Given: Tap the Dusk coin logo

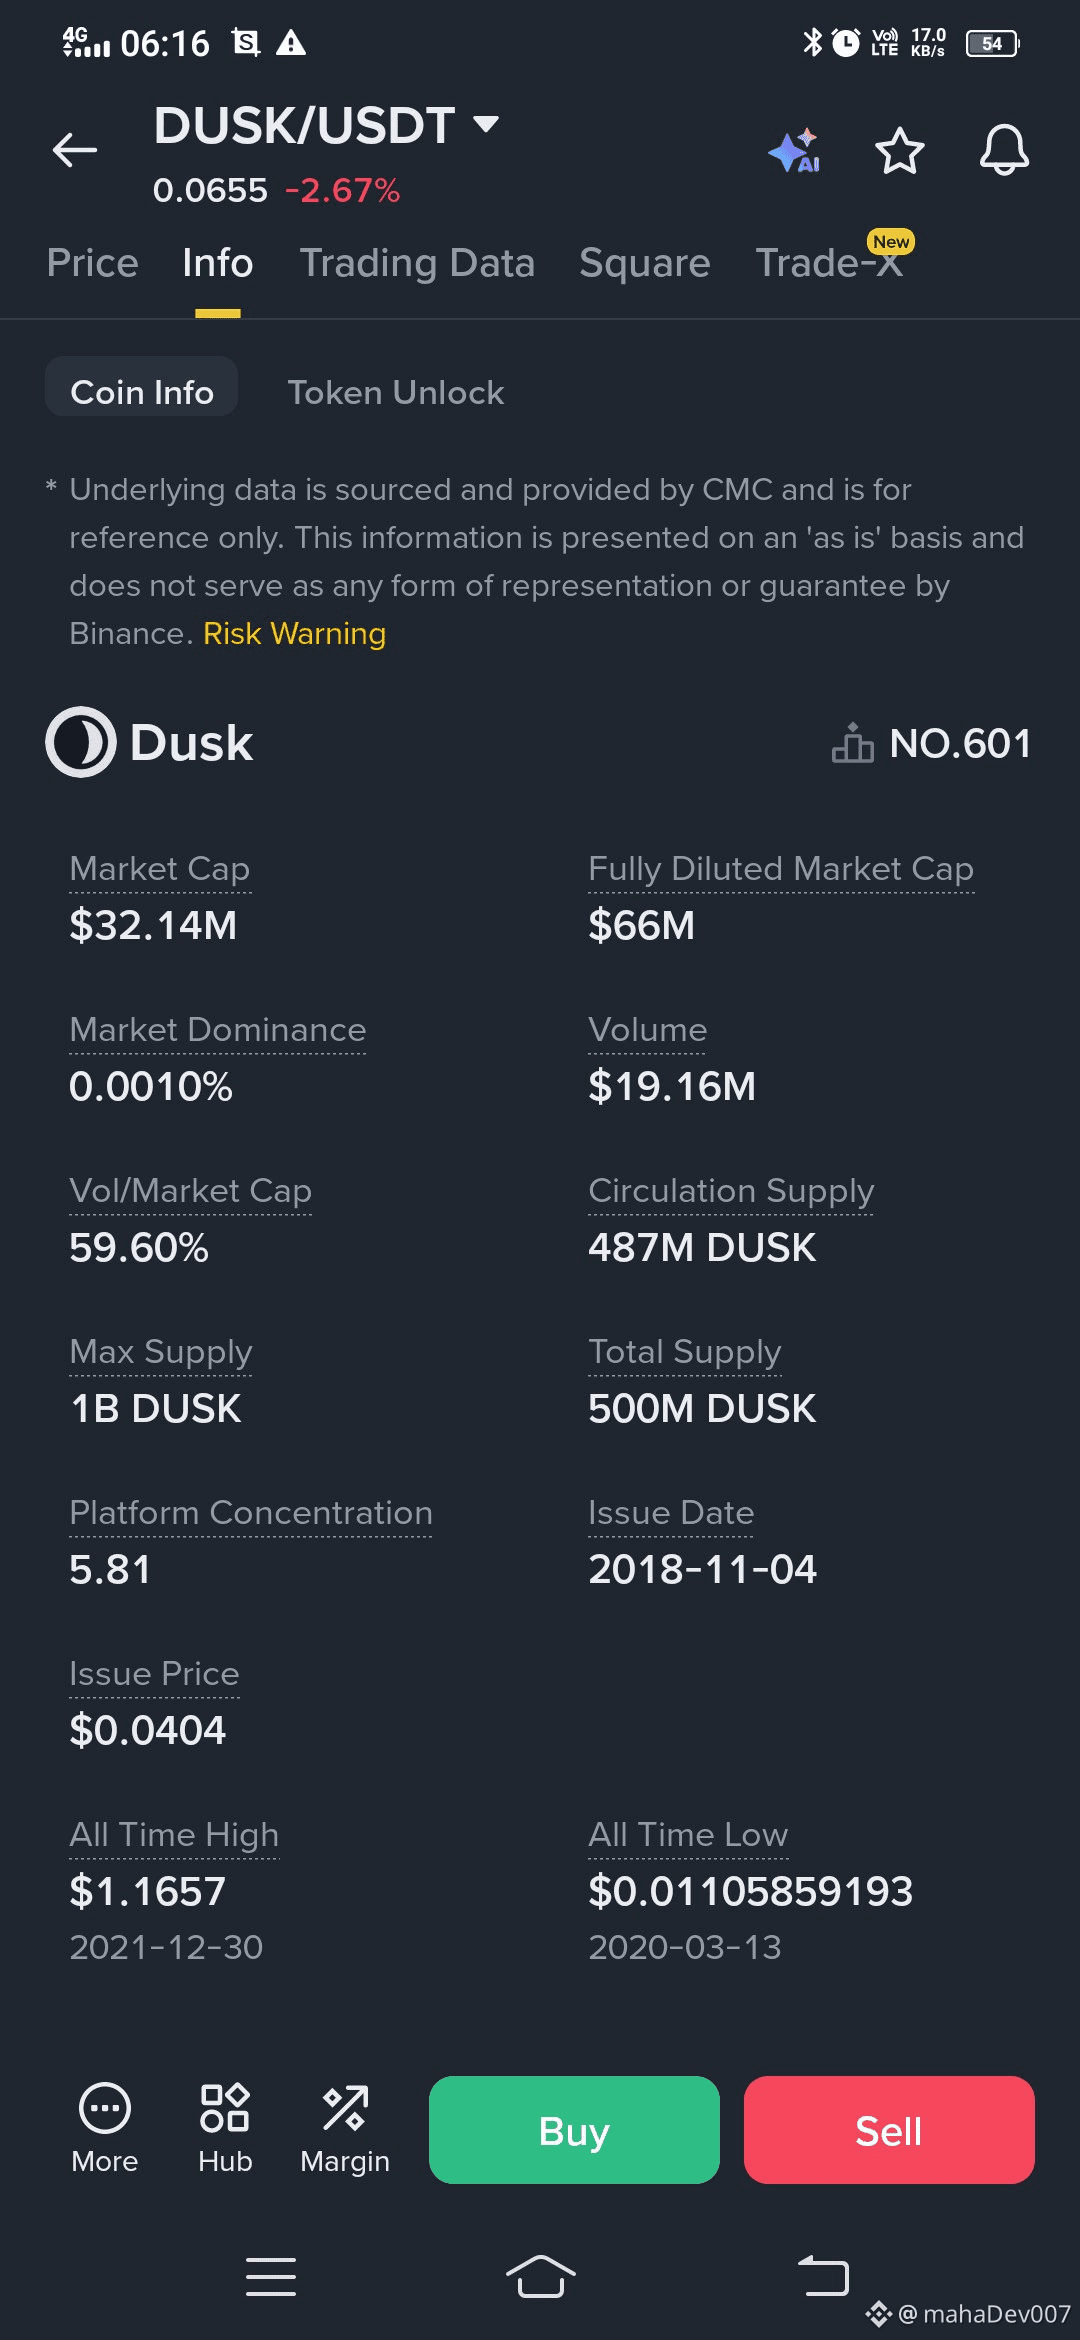Looking at the screenshot, I should pyautogui.click(x=81, y=742).
